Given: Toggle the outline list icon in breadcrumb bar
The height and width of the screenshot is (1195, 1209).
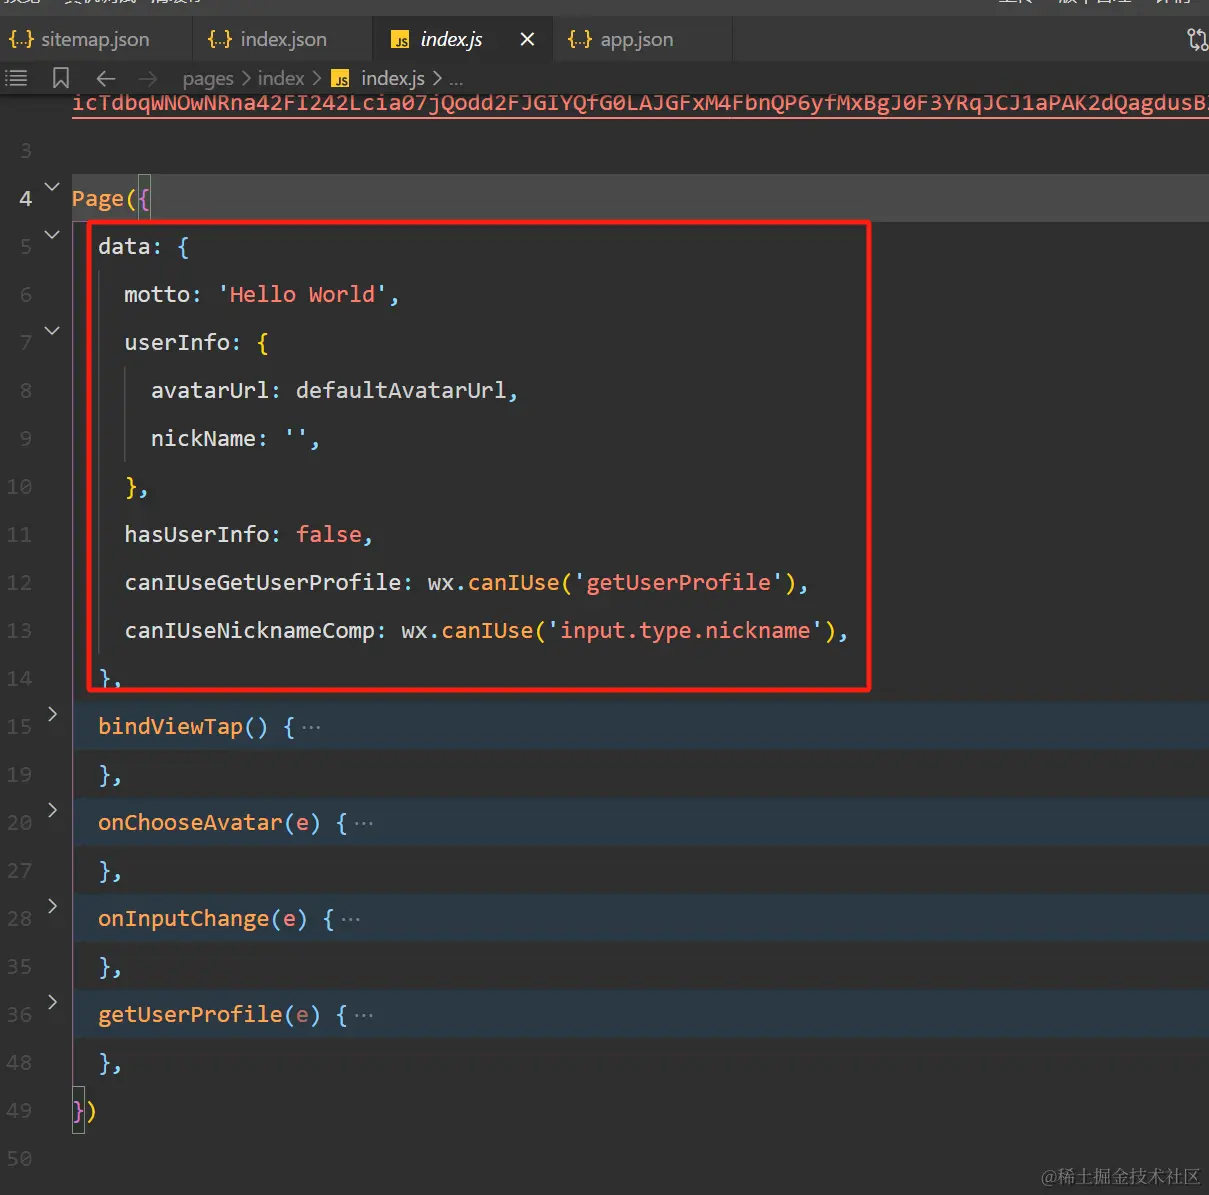Looking at the screenshot, I should (16, 78).
